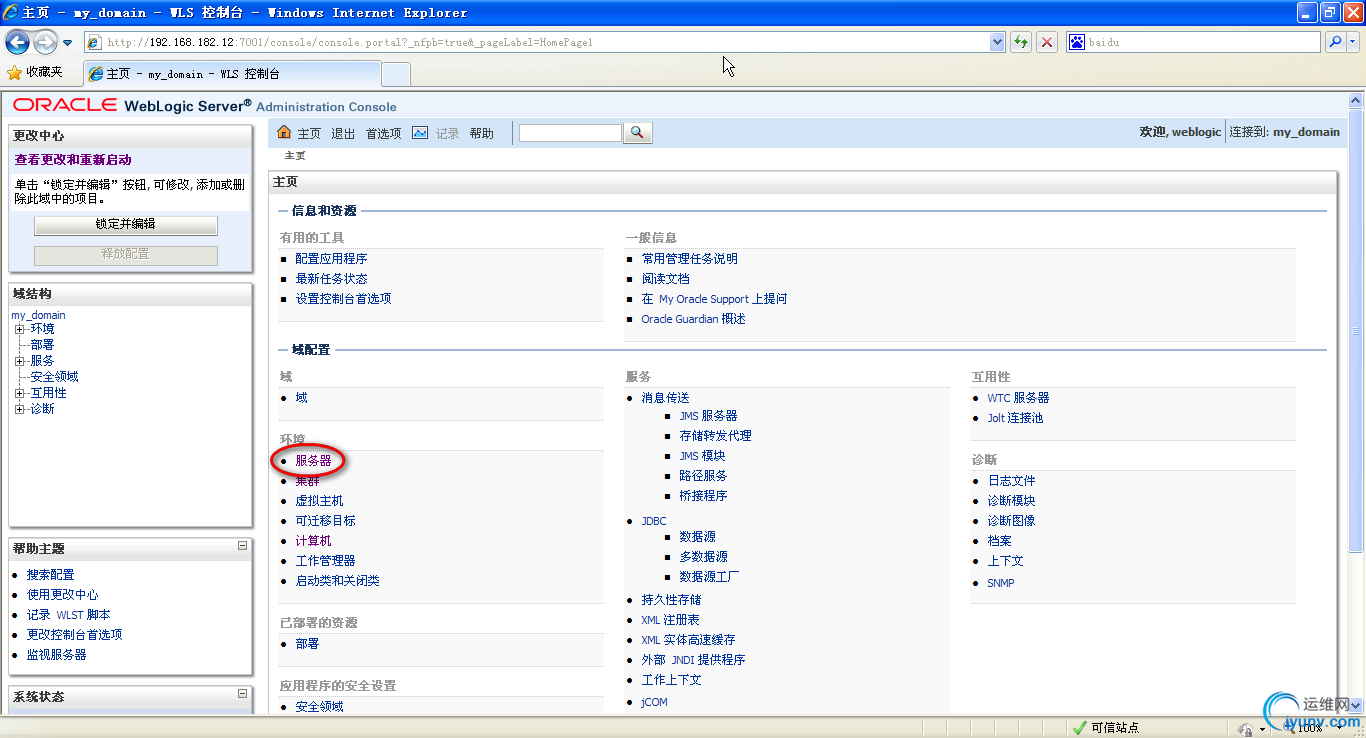
Task: Expand the 互用性 tree node
Action: (19, 393)
